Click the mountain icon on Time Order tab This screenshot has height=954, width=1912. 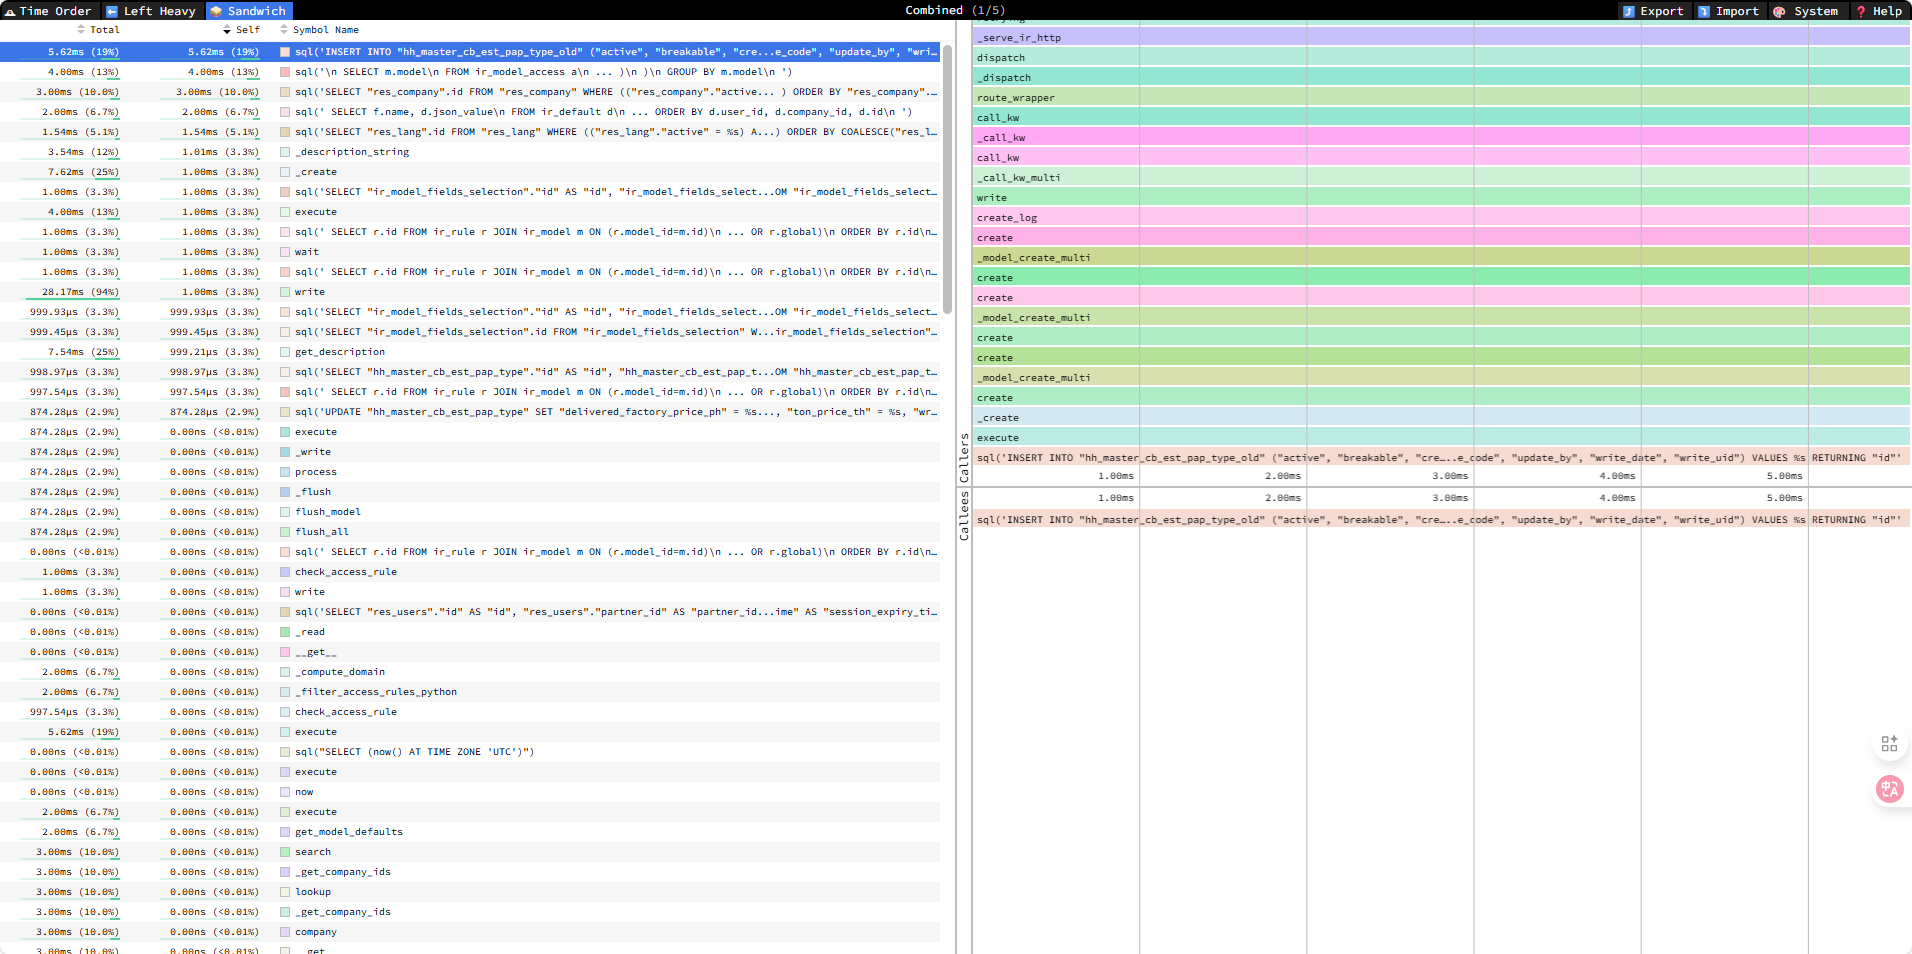click(10, 11)
